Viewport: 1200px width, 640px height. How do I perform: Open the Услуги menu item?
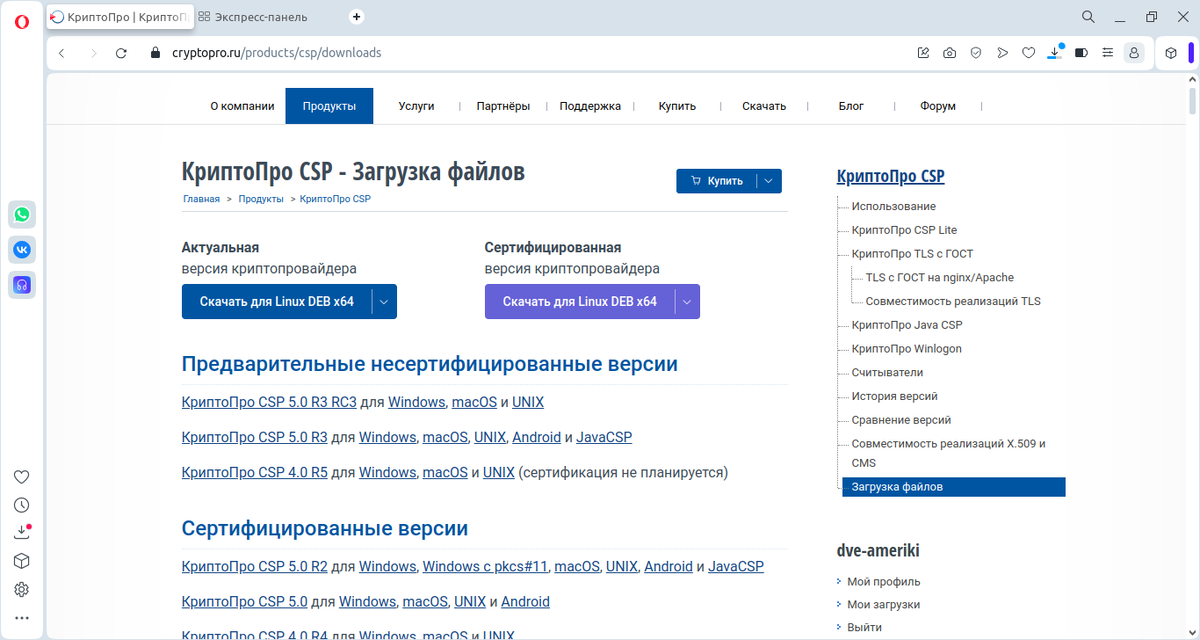tap(416, 106)
